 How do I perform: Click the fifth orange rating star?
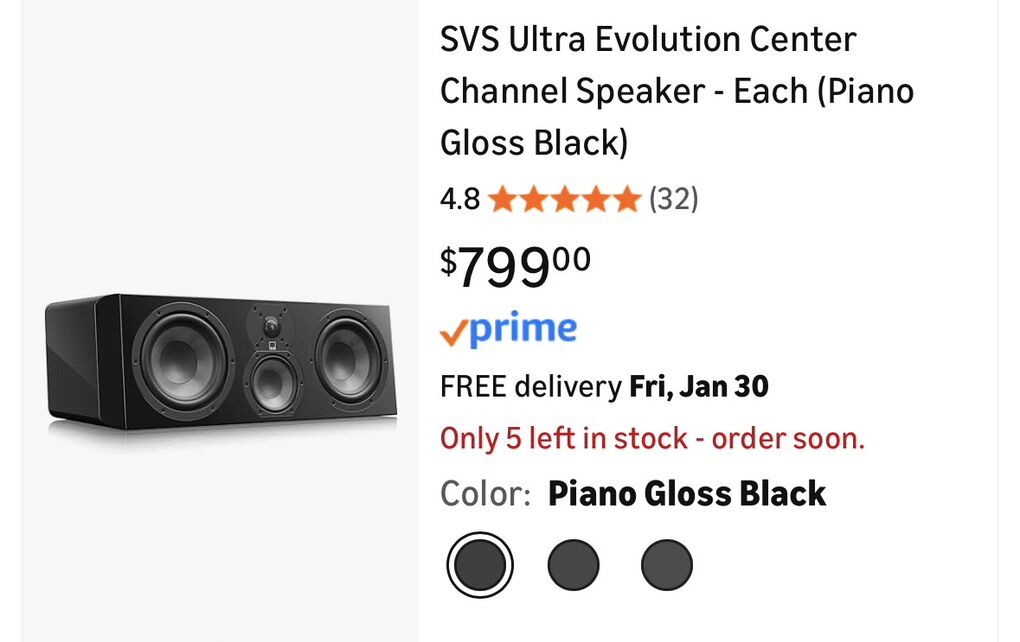point(626,199)
